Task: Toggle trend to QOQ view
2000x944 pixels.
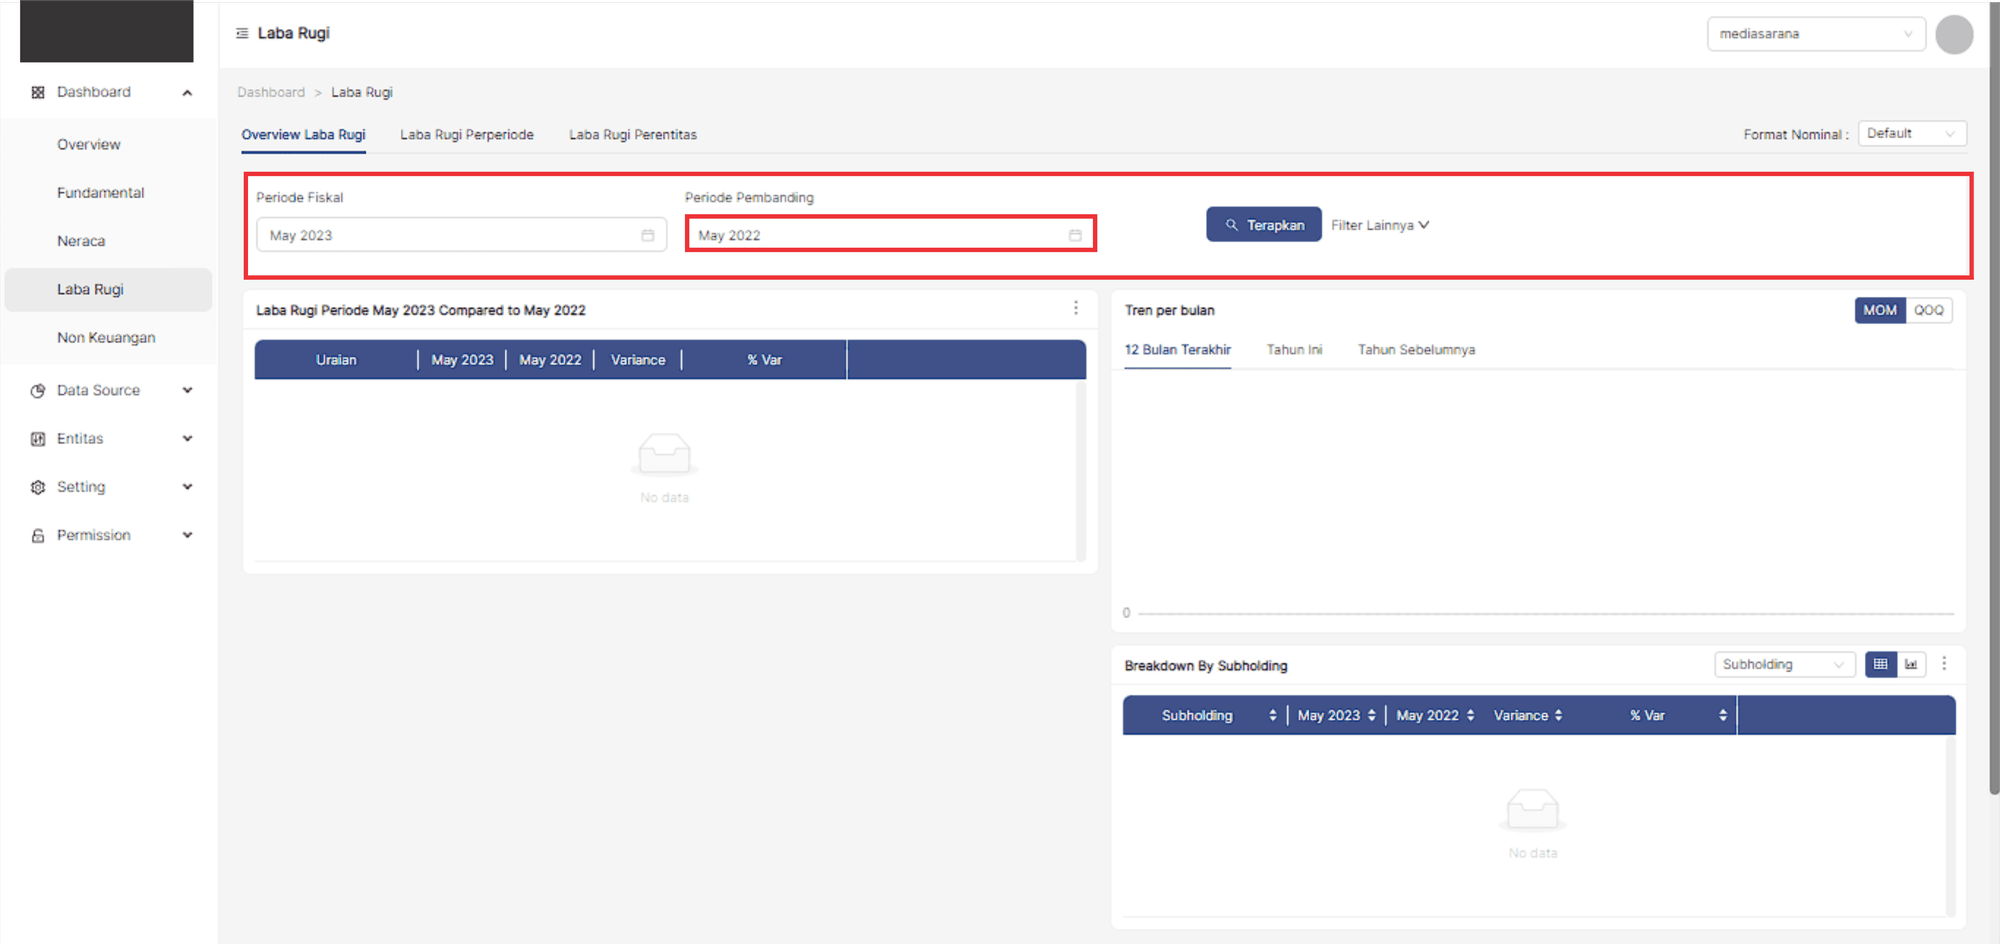Action: 1928,310
